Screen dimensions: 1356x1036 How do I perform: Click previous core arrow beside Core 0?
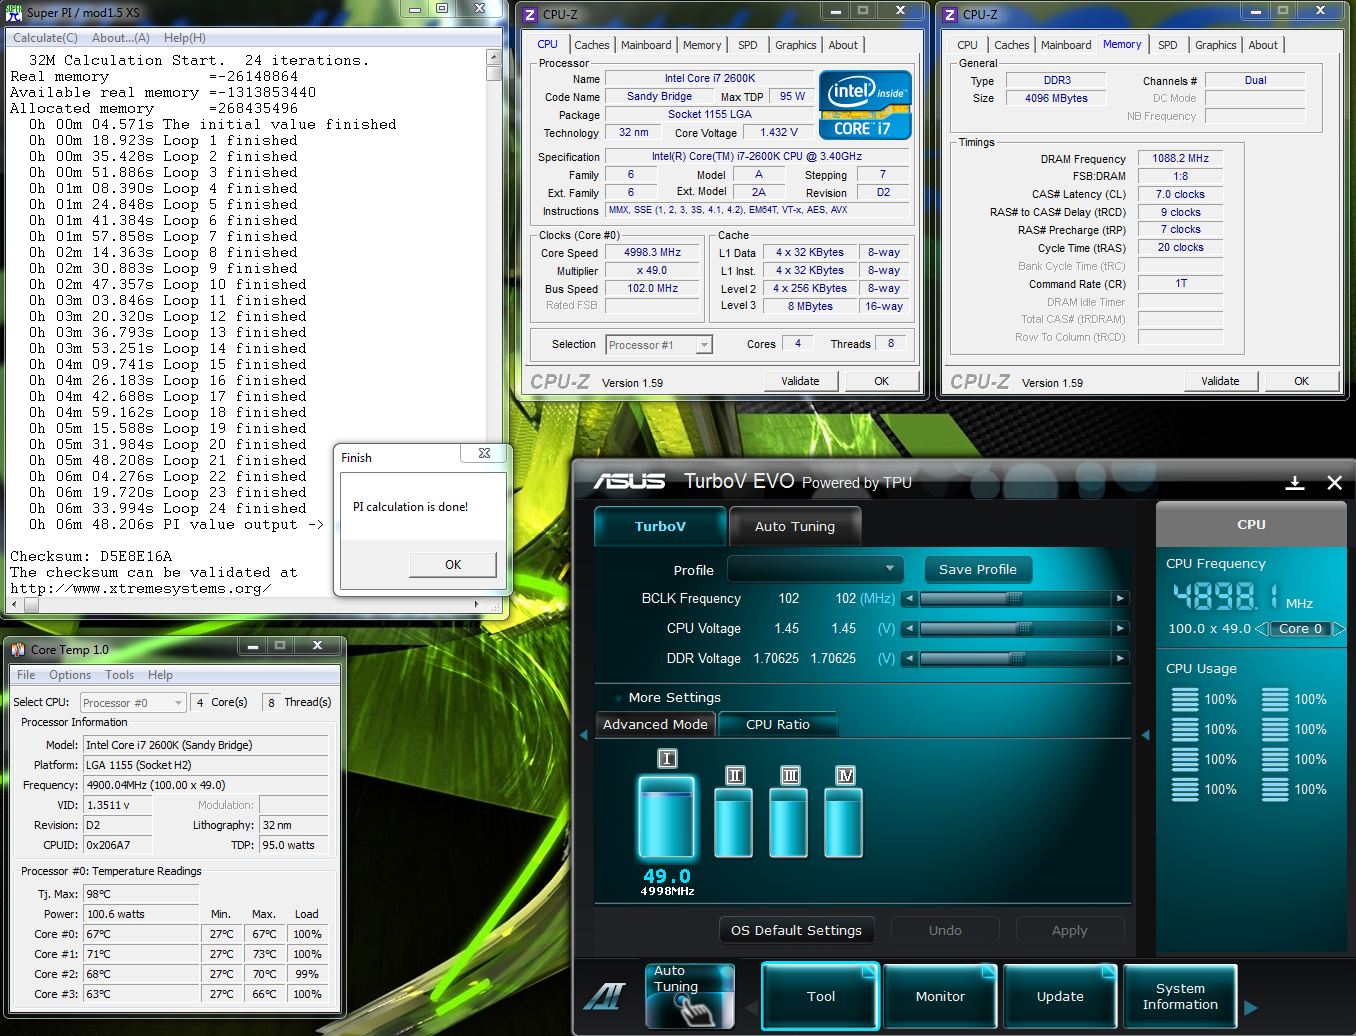pos(1262,629)
